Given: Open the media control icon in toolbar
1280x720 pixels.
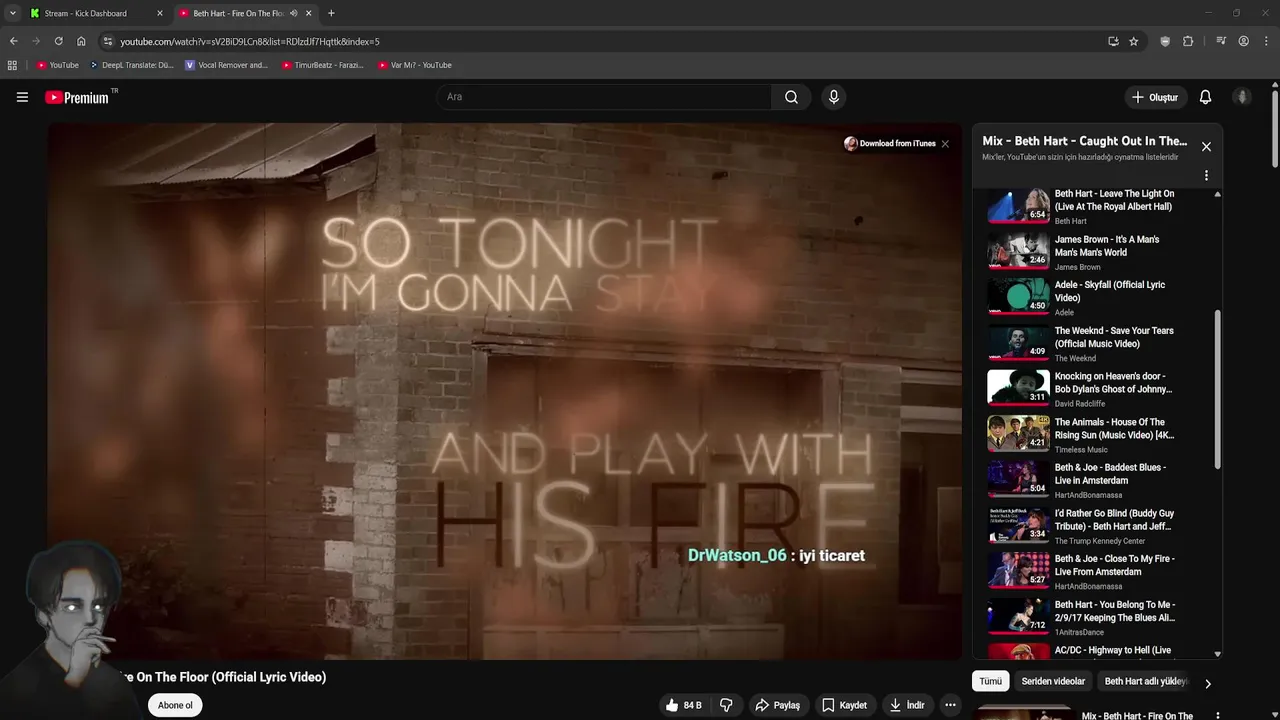Looking at the screenshot, I should 1221,41.
